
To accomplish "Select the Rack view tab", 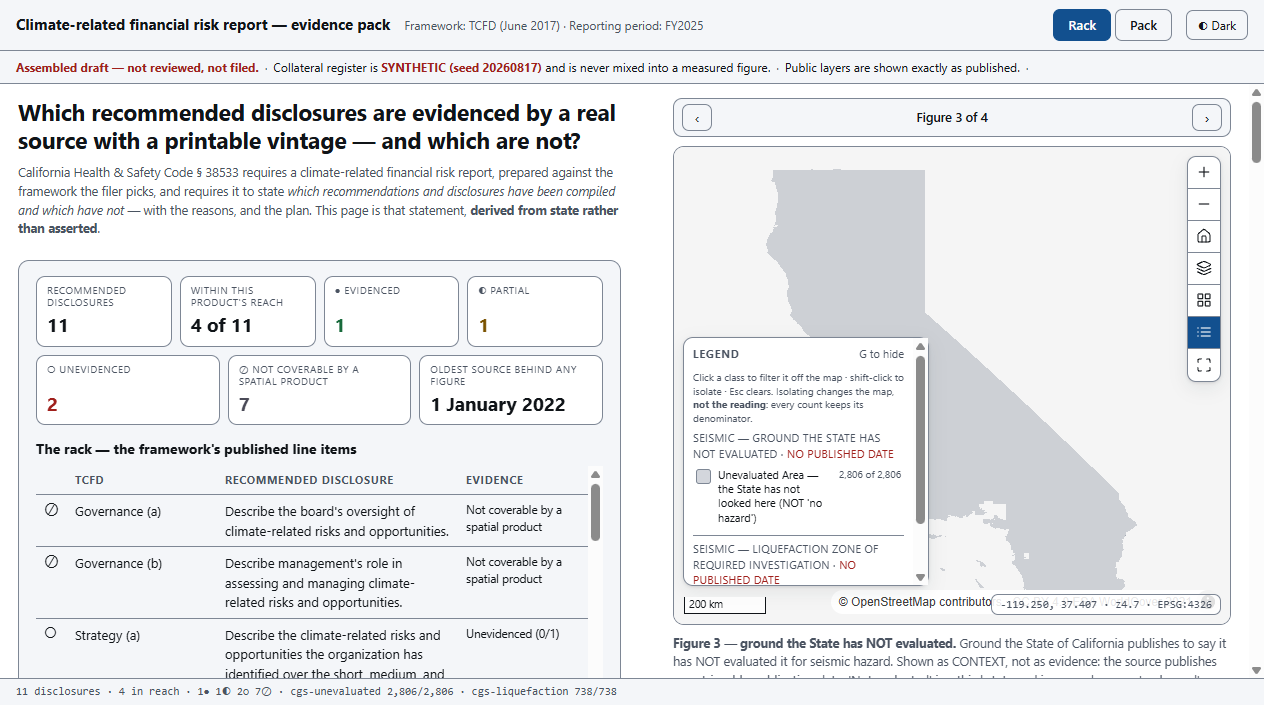I will 1082,26.
